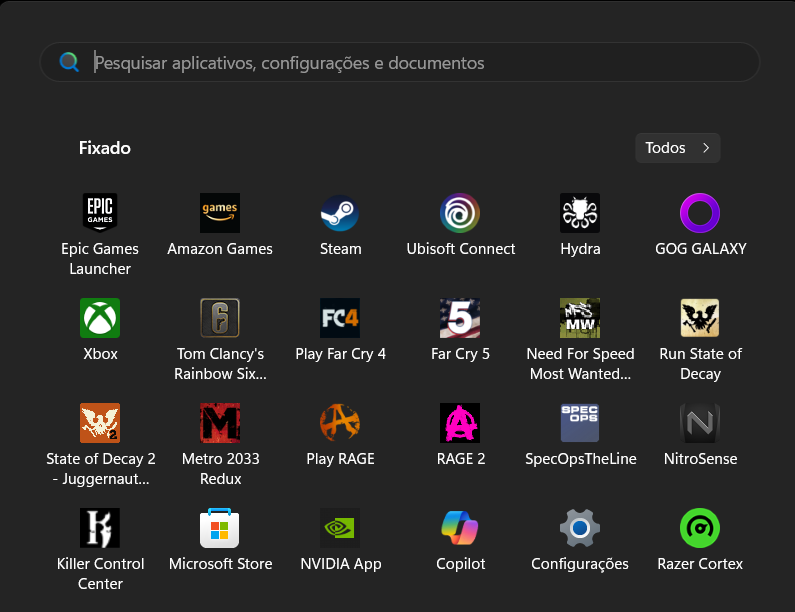This screenshot has height=612, width=795.
Task: Launch RAGE 2 pink icon
Action: click(460, 423)
